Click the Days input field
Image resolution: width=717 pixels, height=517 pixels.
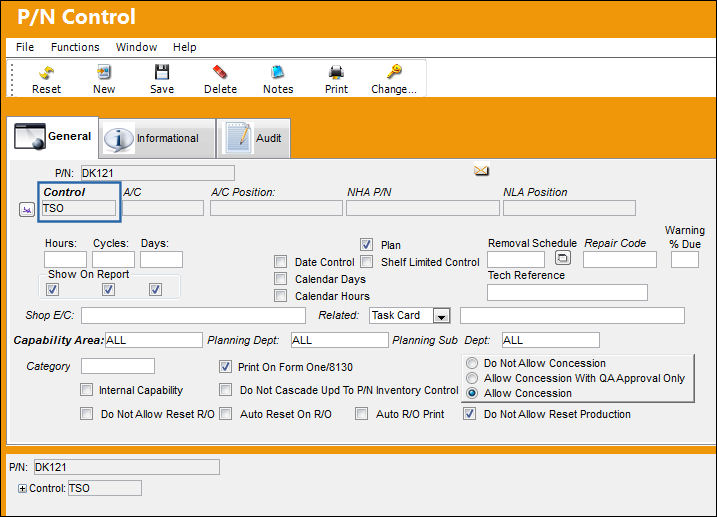coord(161,260)
